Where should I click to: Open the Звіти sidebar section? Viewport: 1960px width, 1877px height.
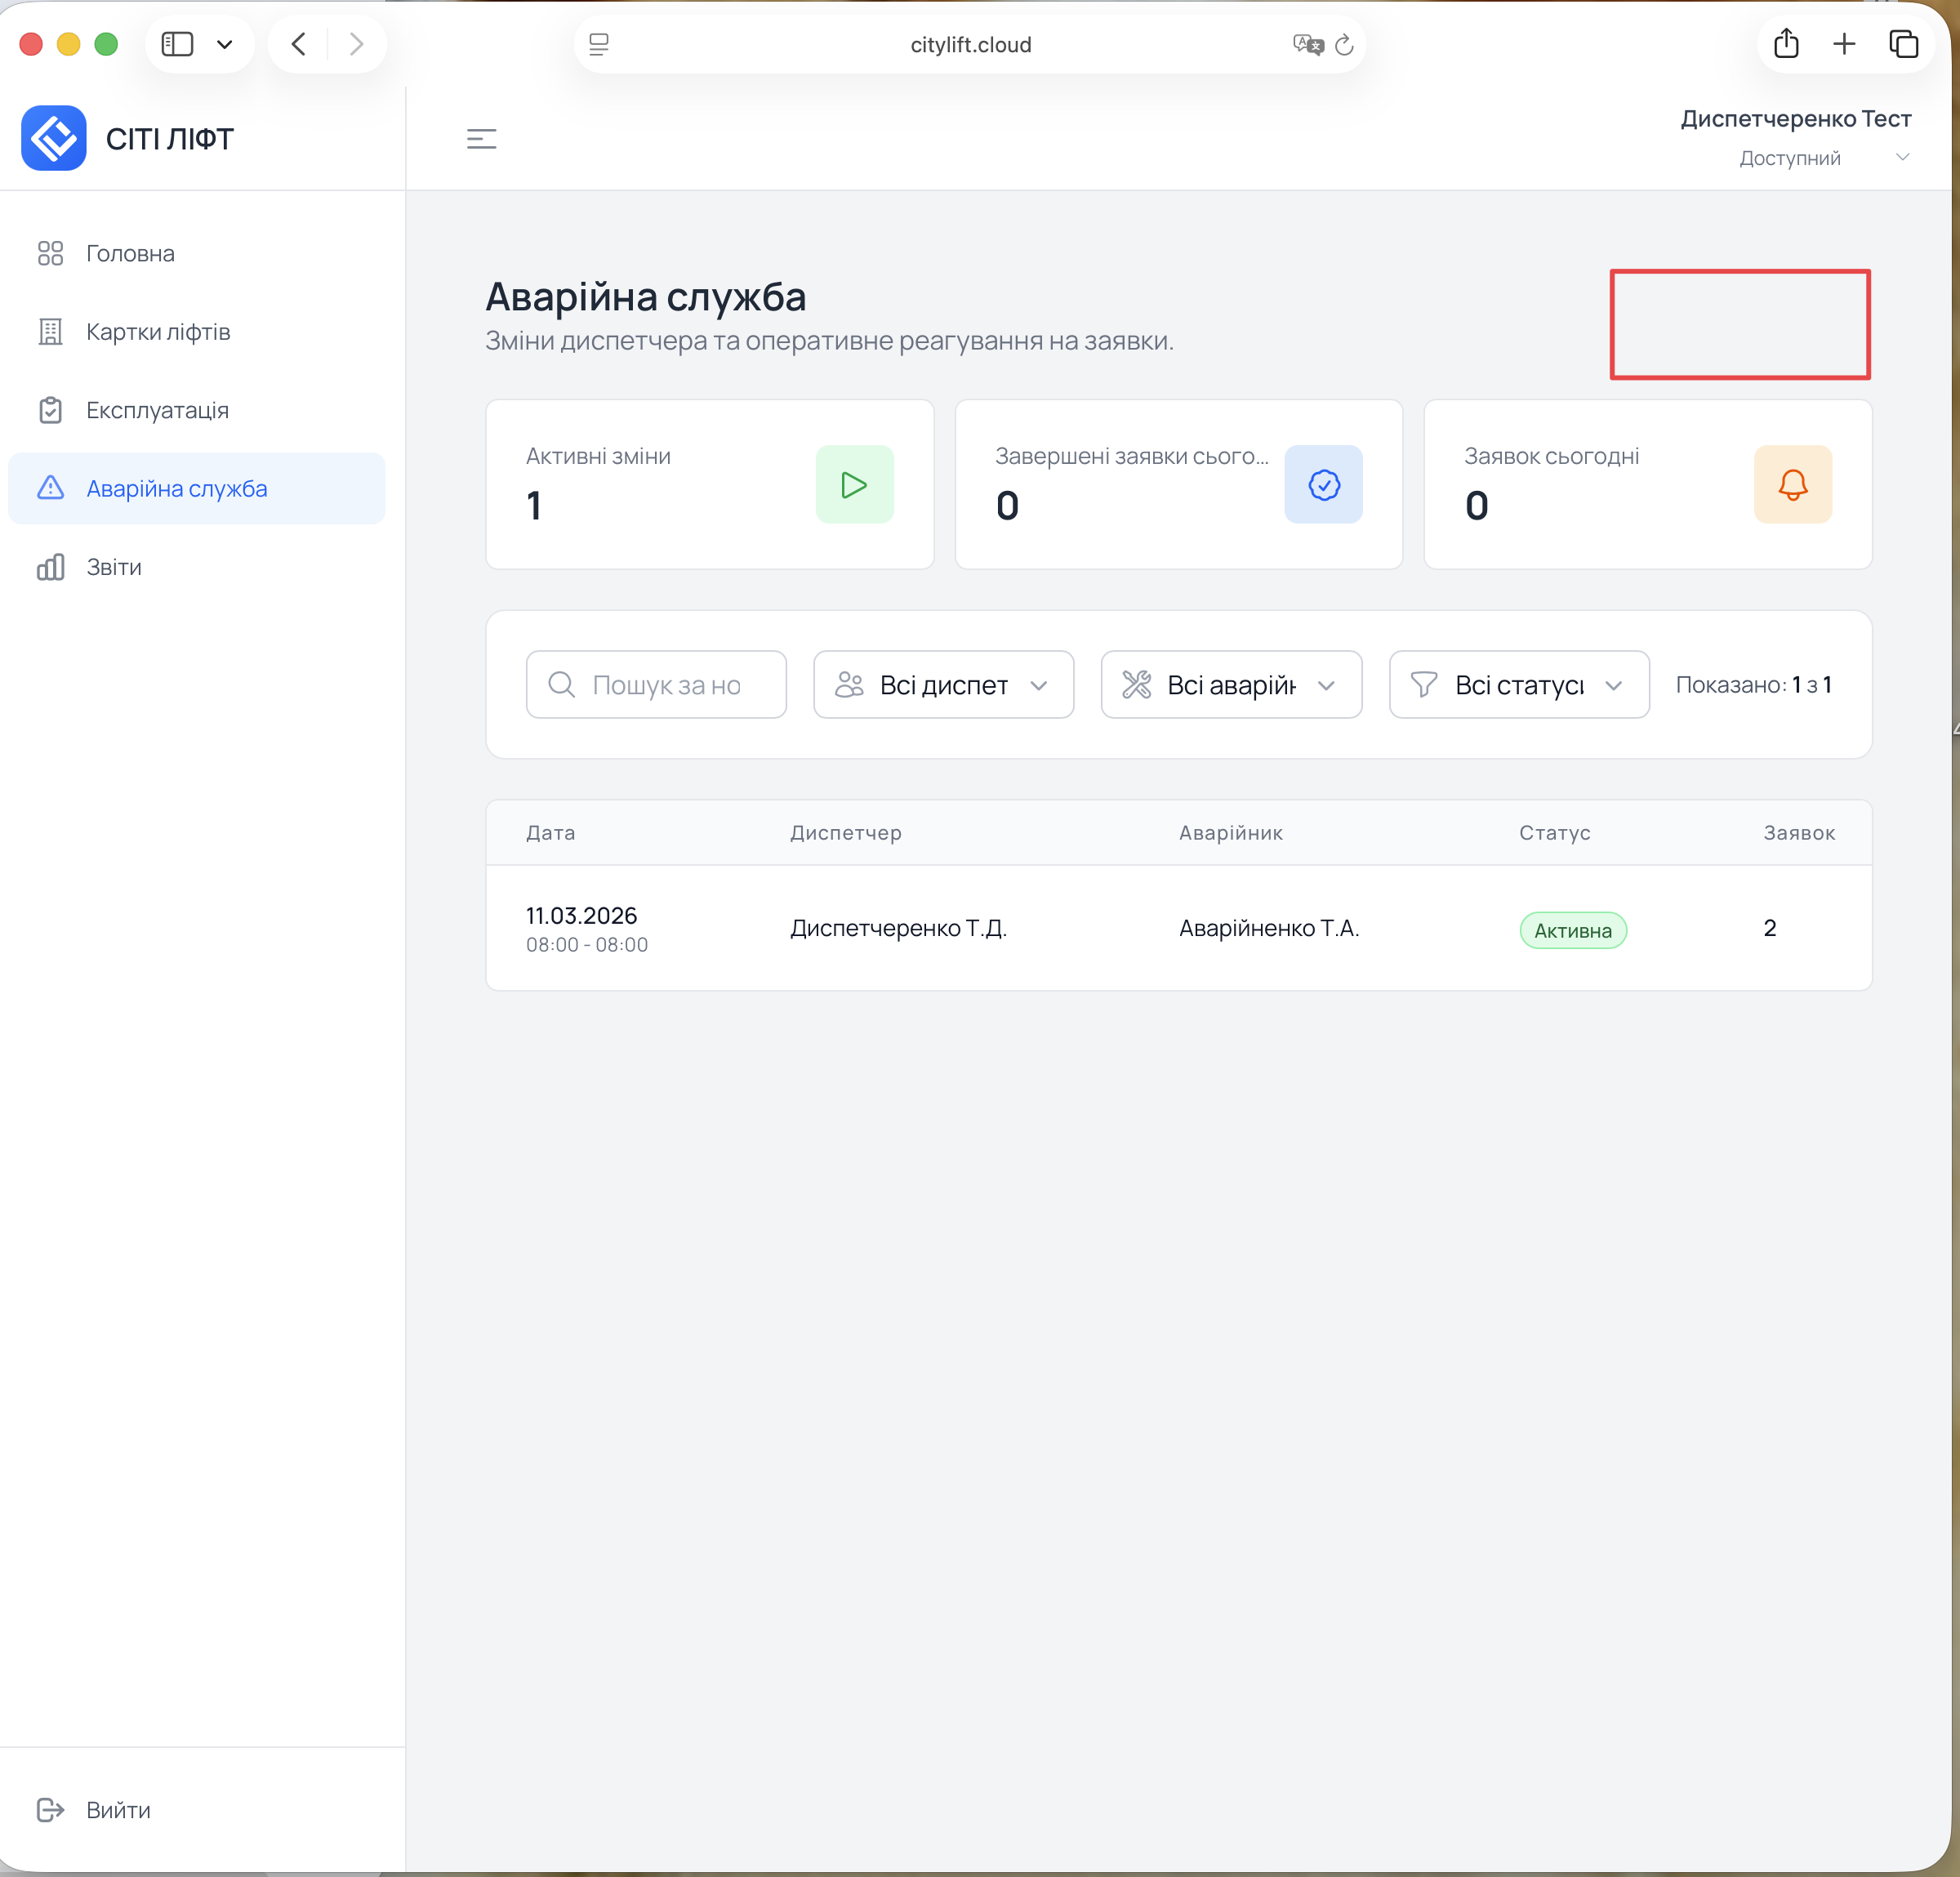coord(114,567)
